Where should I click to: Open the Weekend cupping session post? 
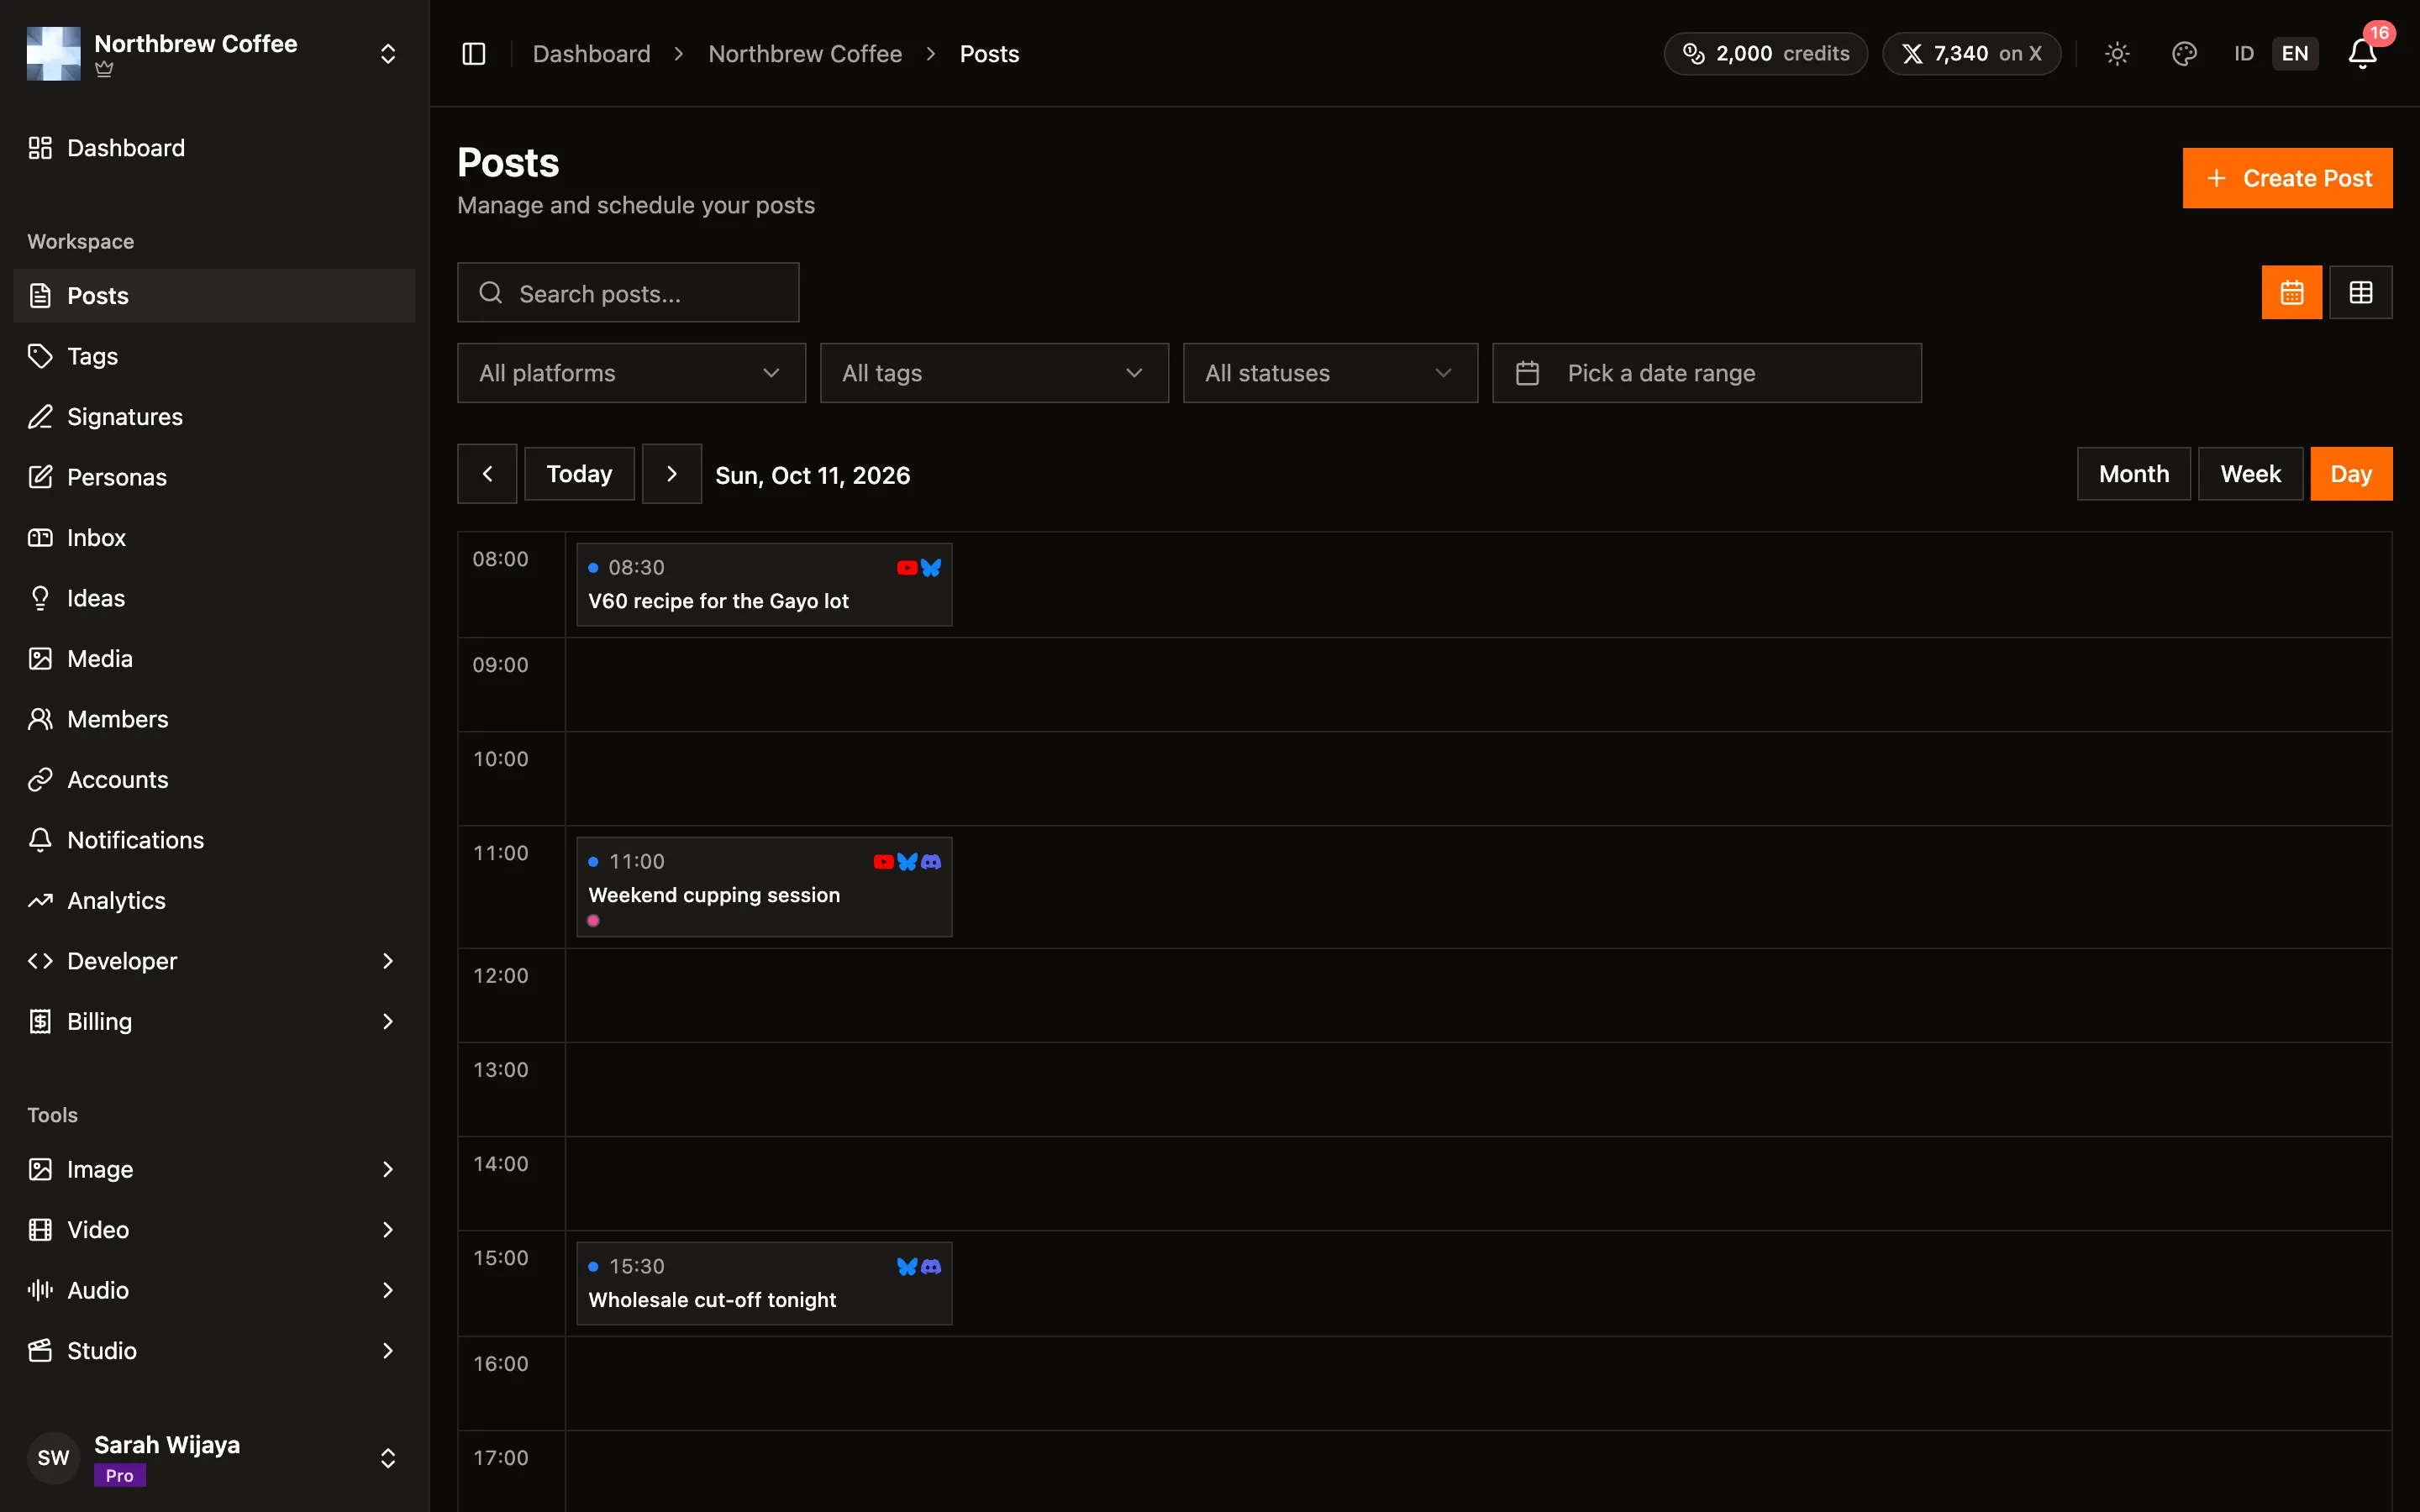coord(764,887)
